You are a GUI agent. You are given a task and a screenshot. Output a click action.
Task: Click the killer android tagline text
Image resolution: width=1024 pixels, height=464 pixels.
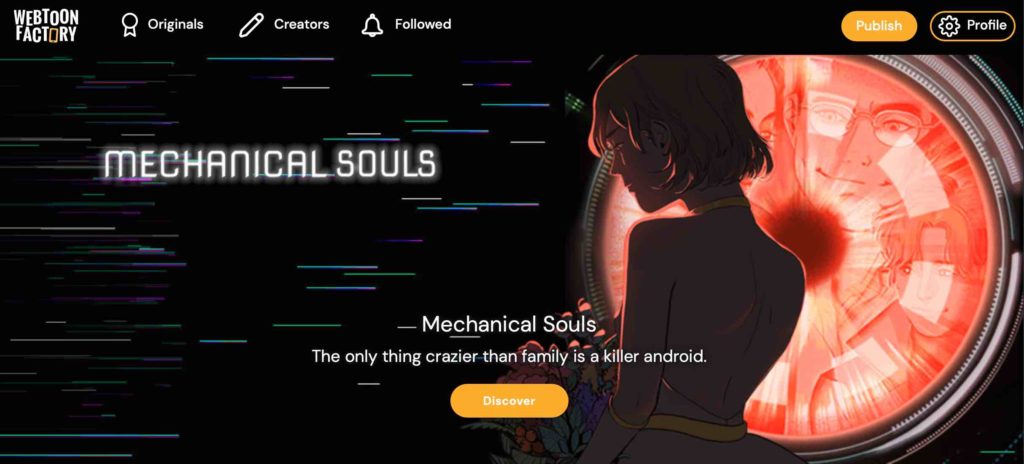pyautogui.click(x=509, y=357)
